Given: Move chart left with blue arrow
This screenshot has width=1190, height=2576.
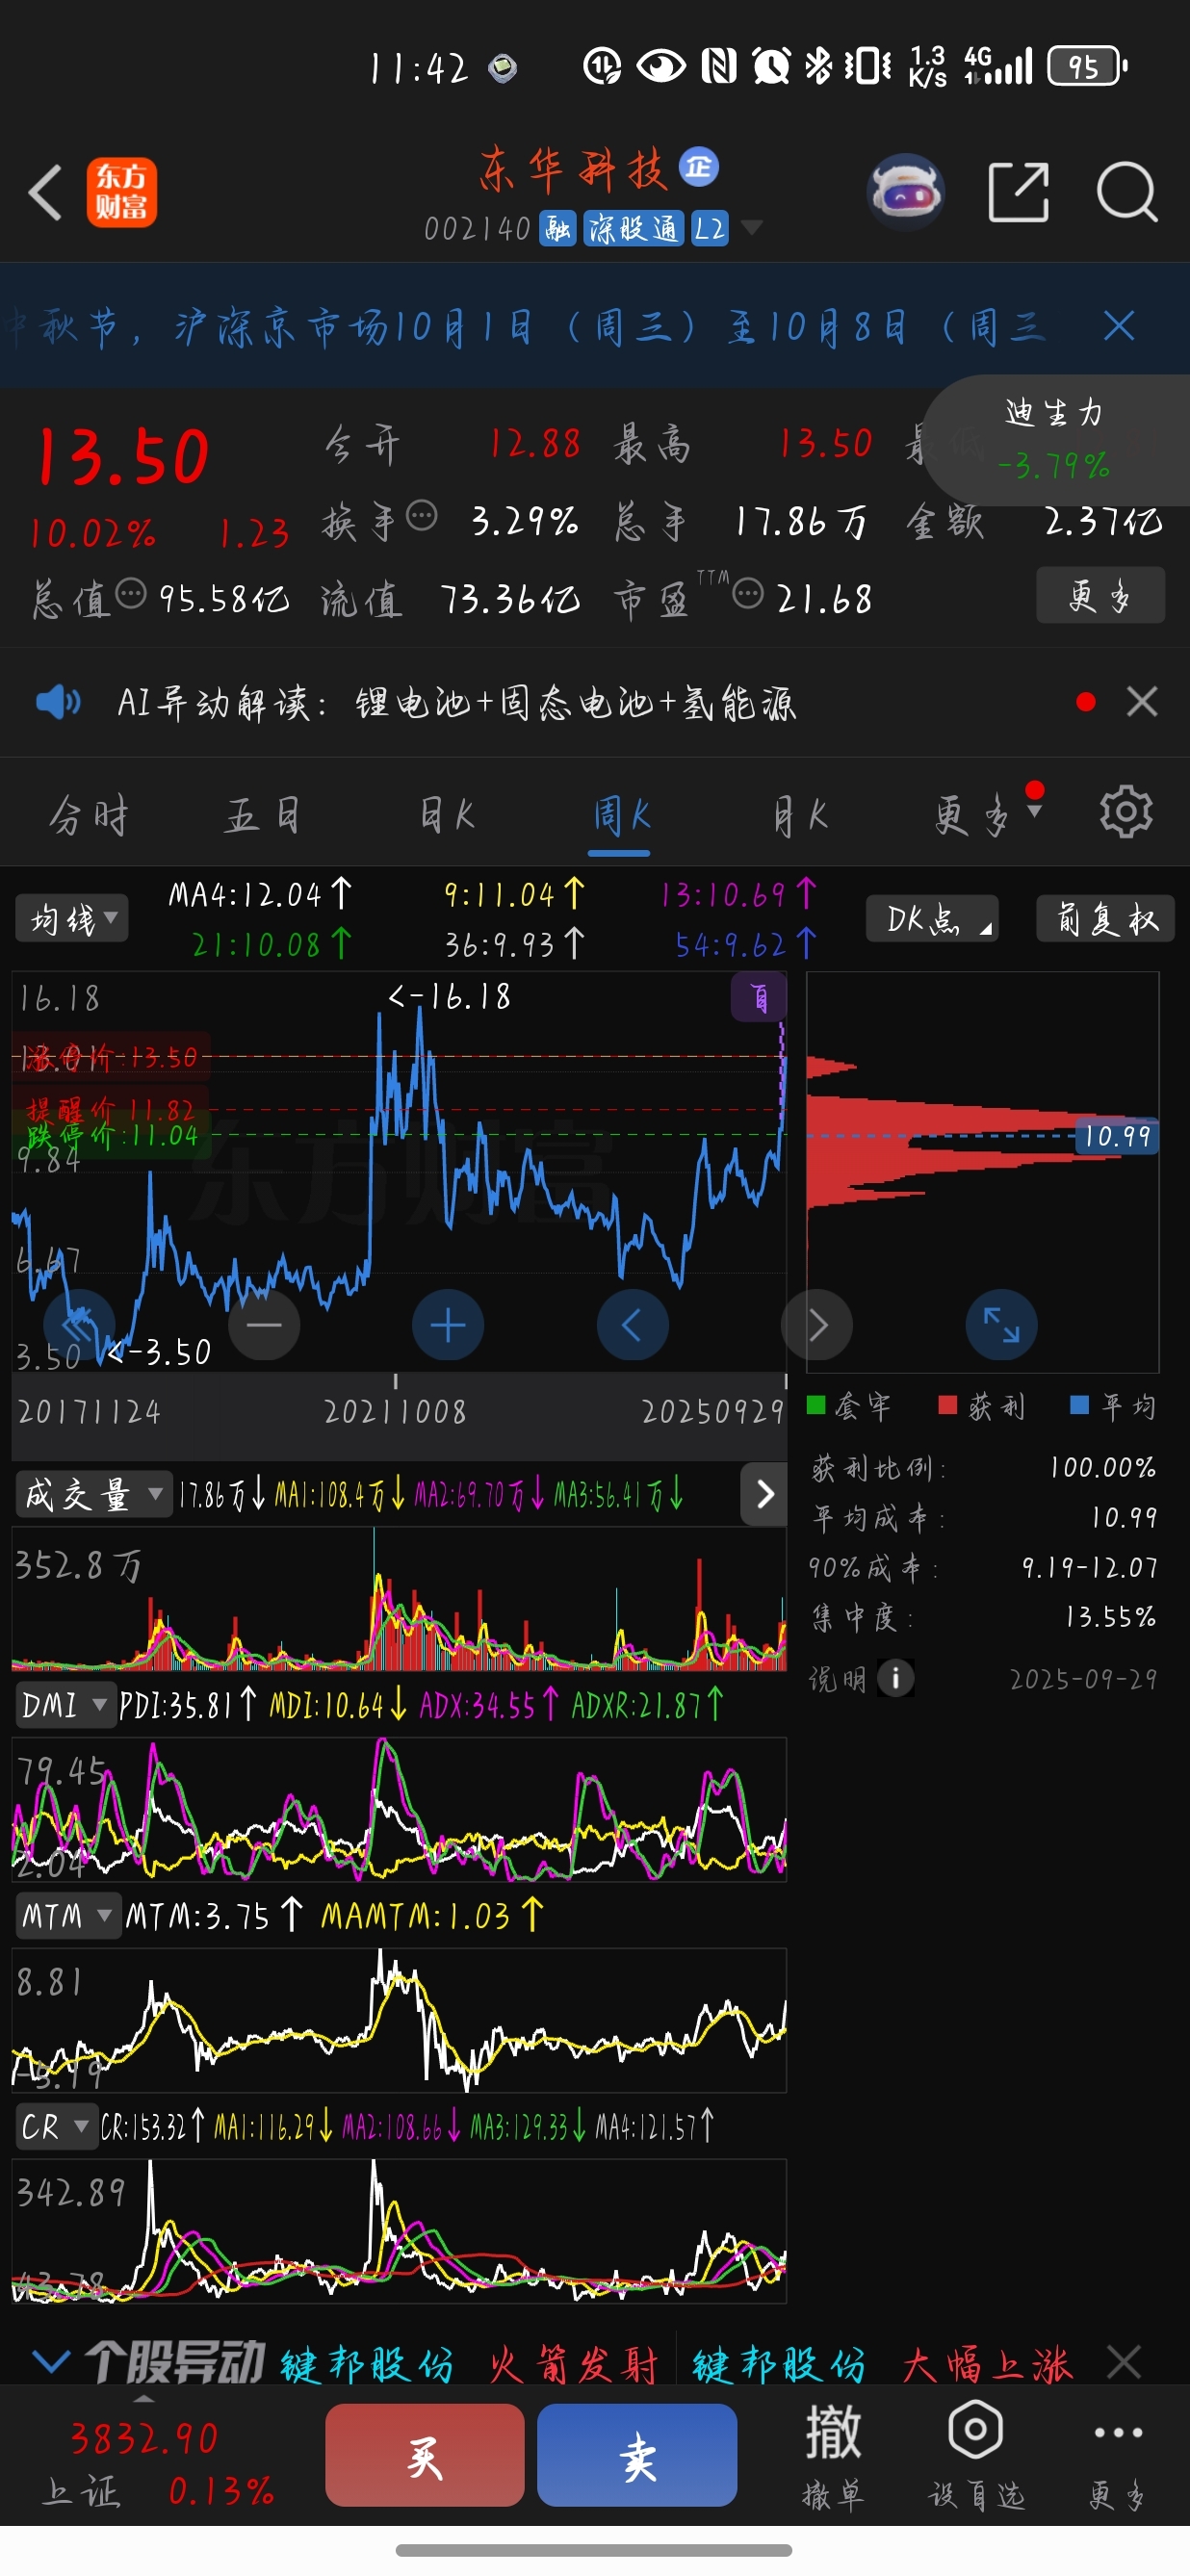Looking at the screenshot, I should point(632,1325).
